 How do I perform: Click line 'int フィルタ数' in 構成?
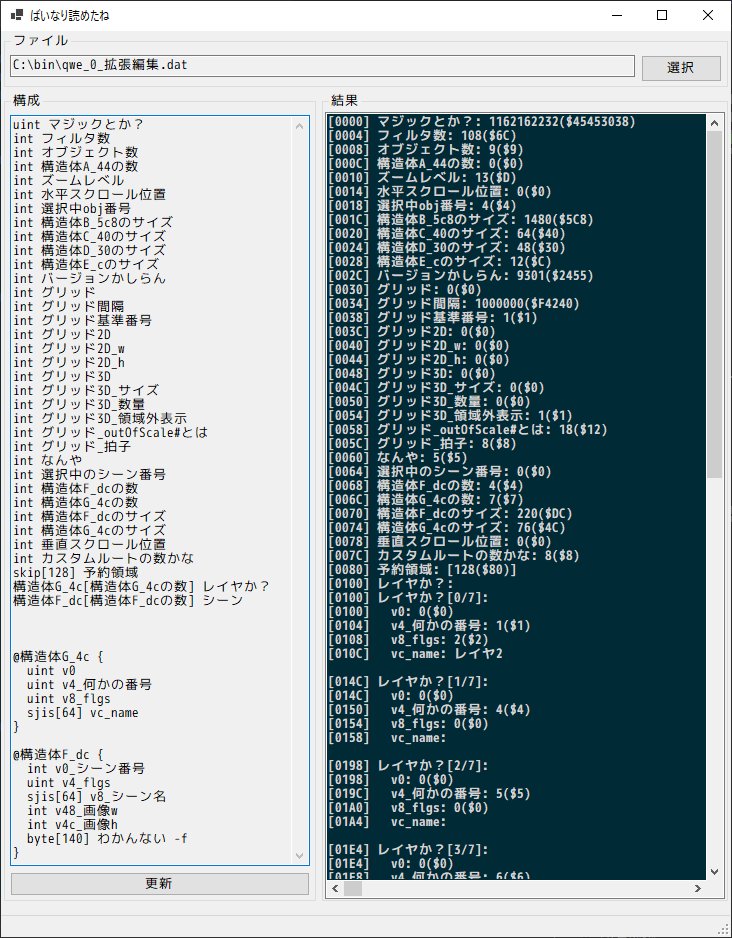(x=62, y=138)
